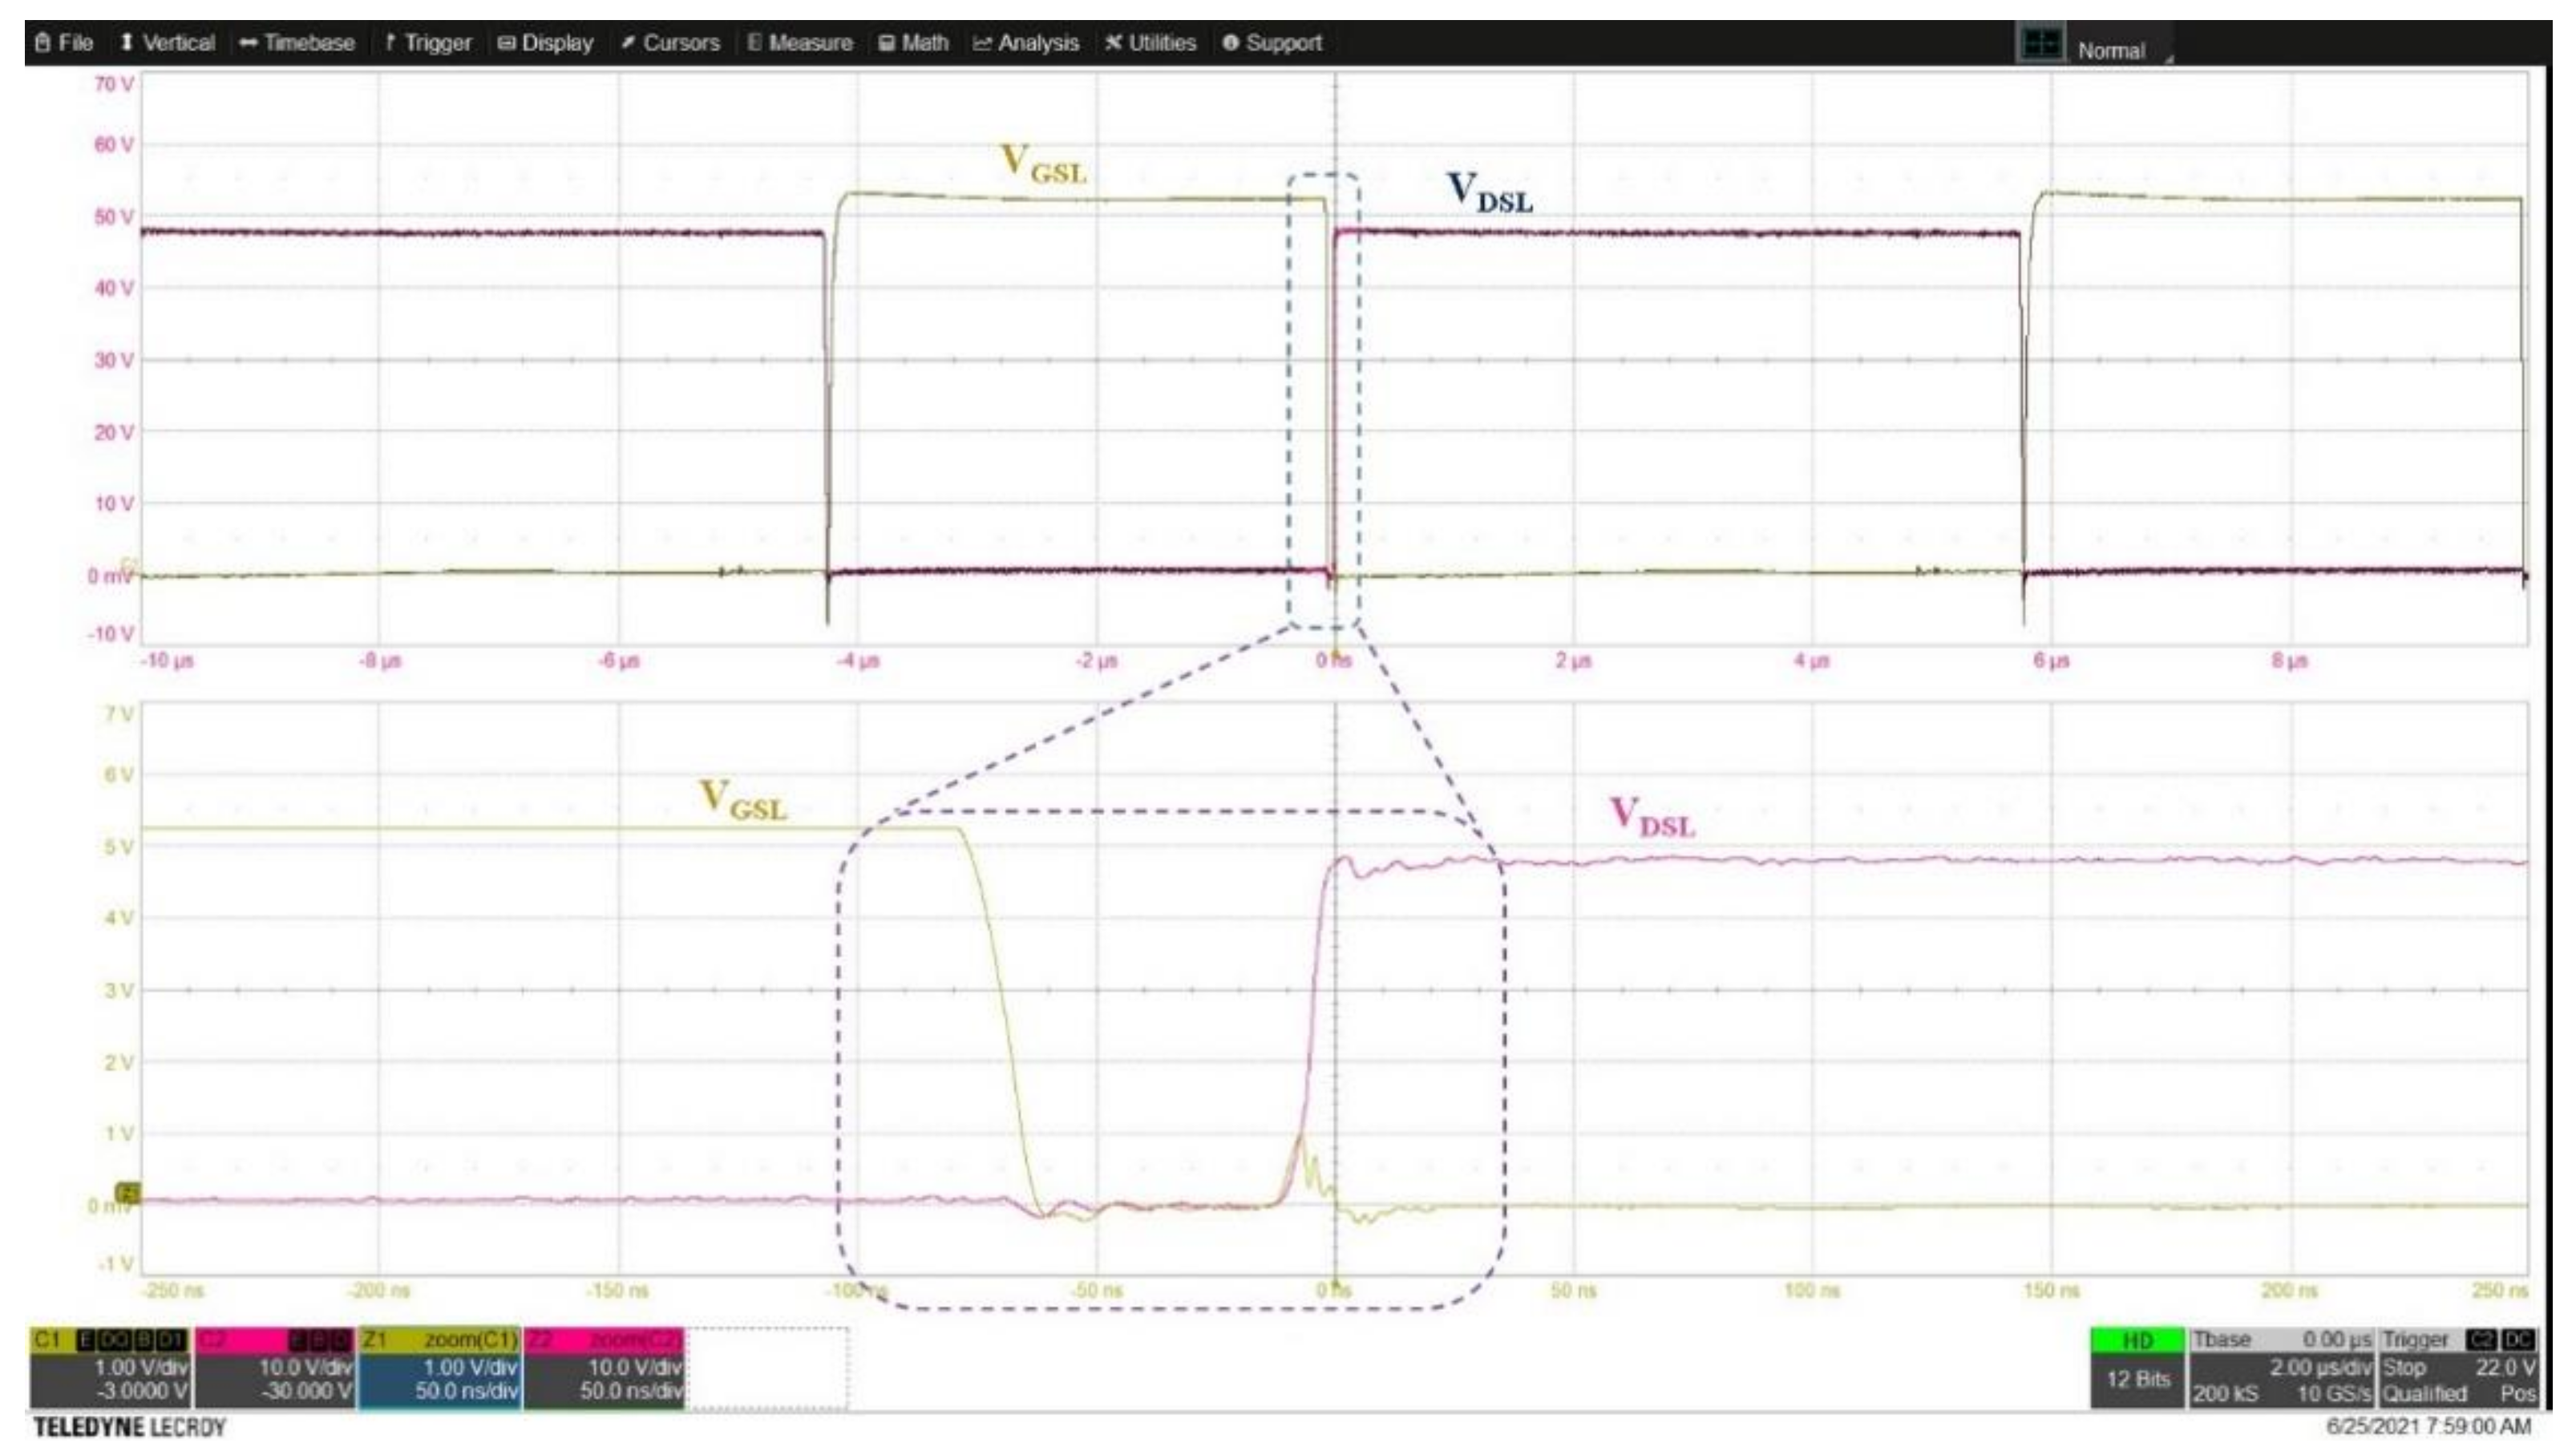Viewport: 2576px width, 1455px height.
Task: Open the Measure menu
Action: [800, 43]
